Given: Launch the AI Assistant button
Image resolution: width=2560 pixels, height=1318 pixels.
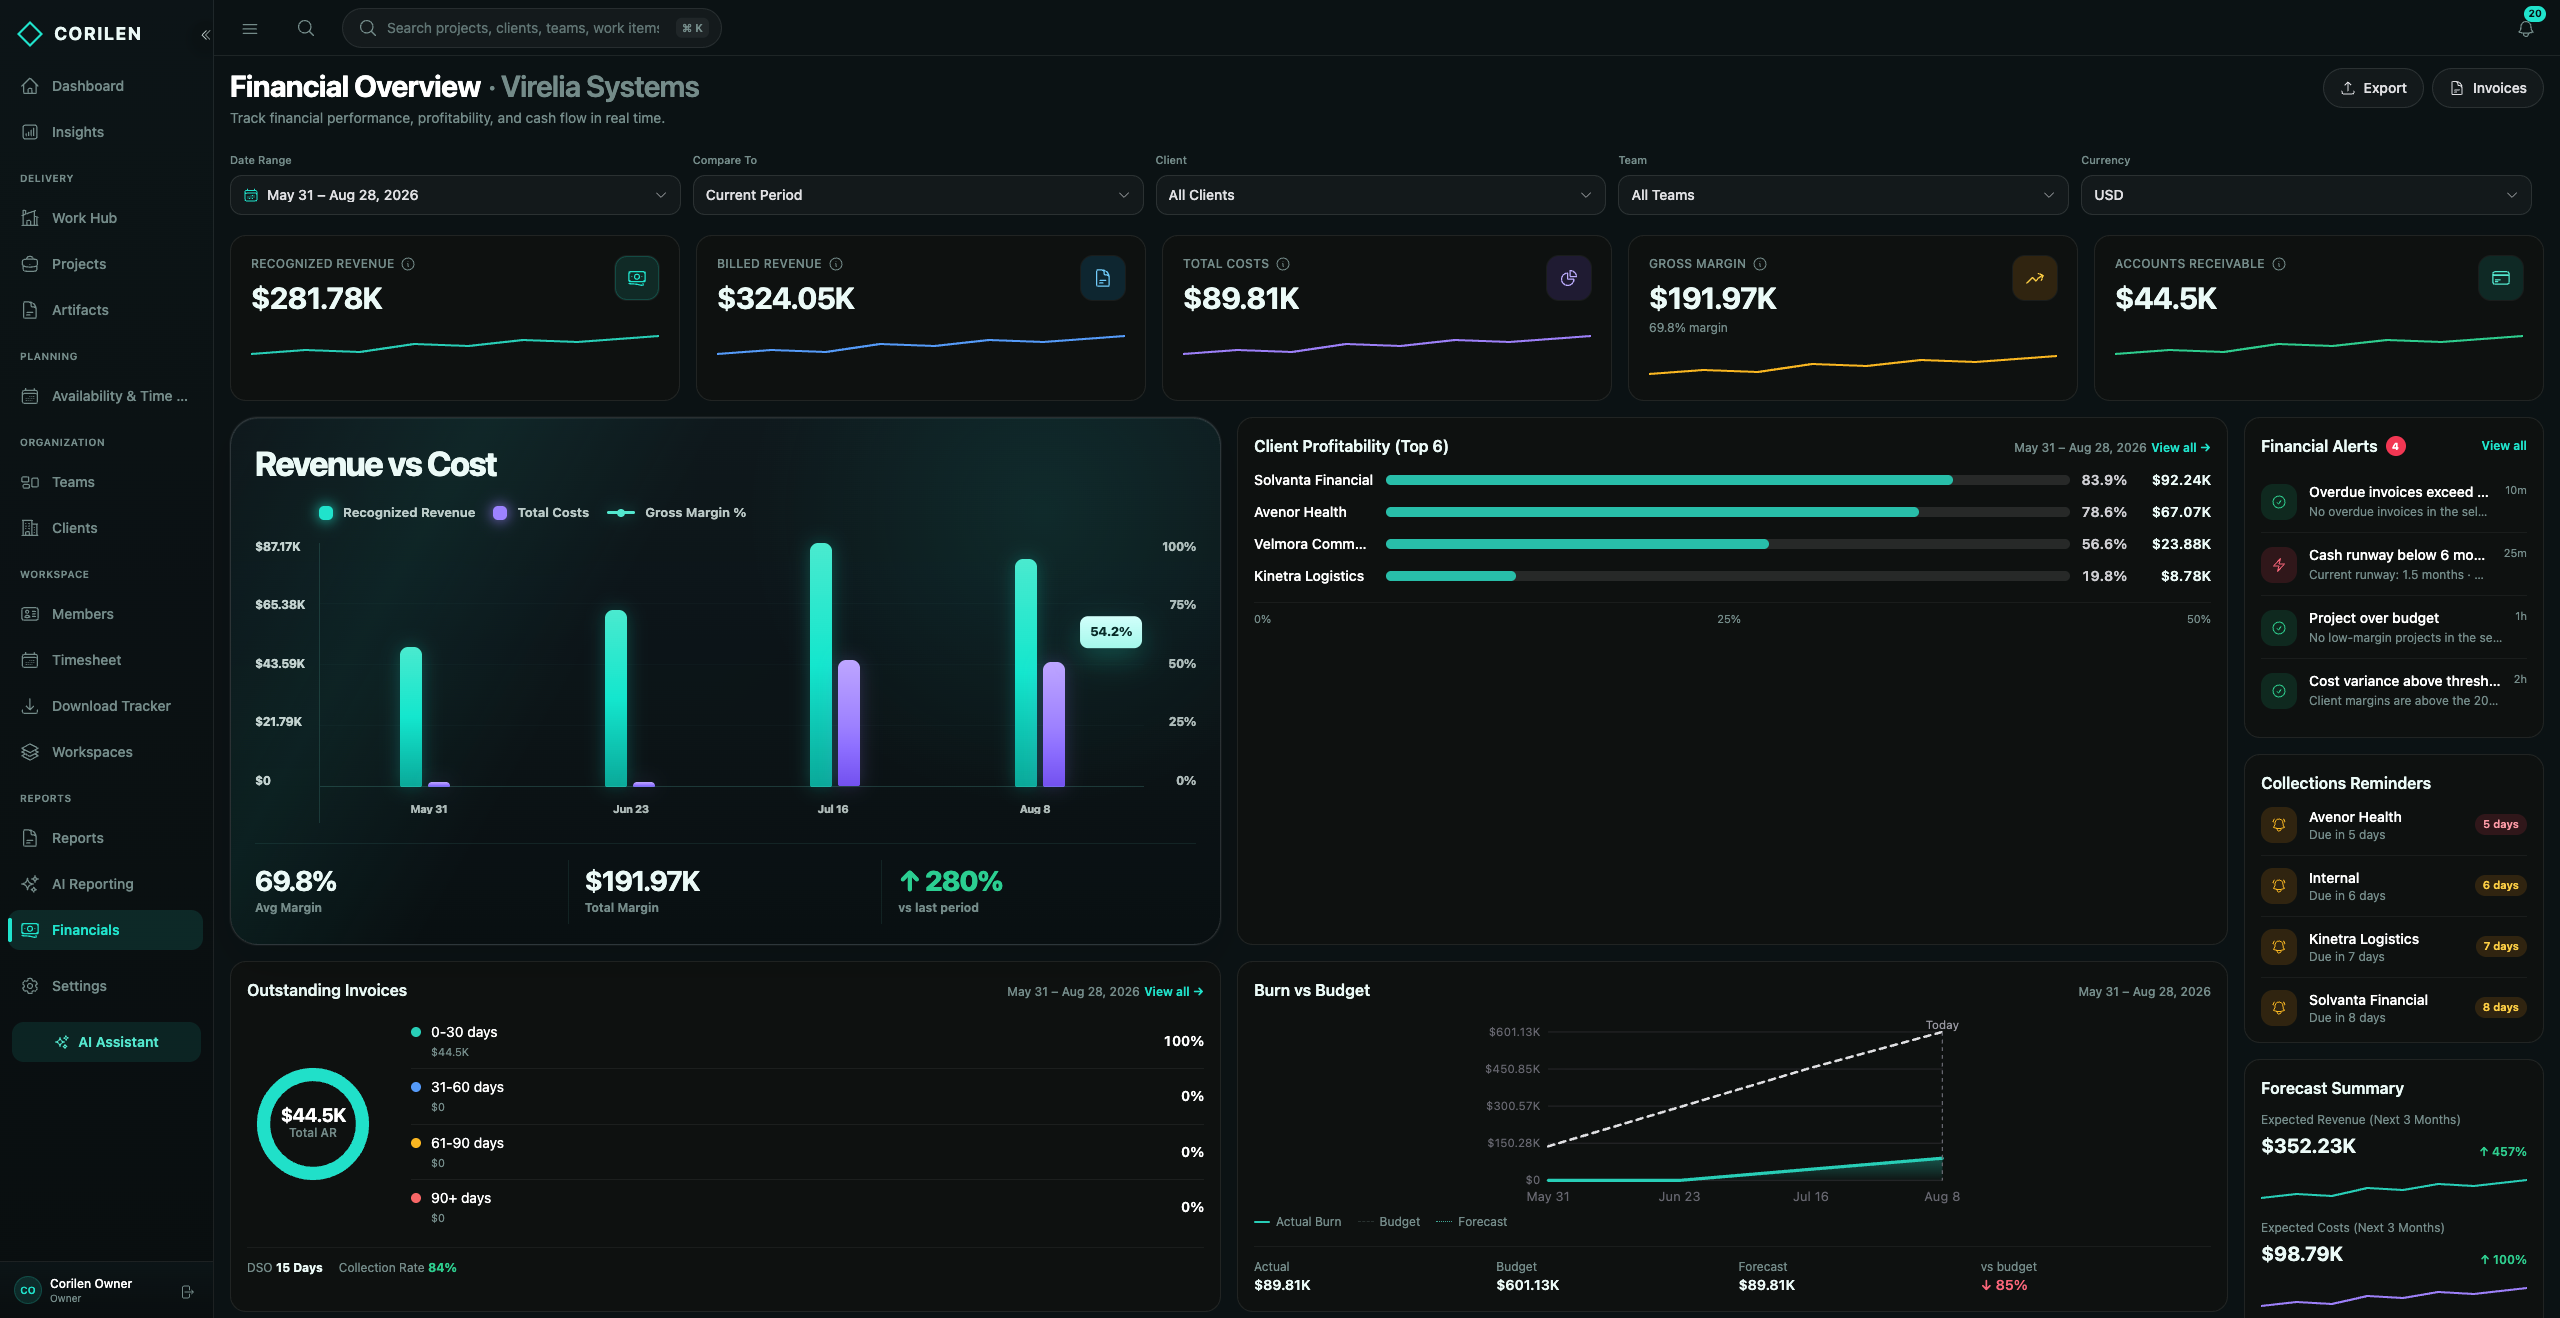Looking at the screenshot, I should pos(106,1042).
